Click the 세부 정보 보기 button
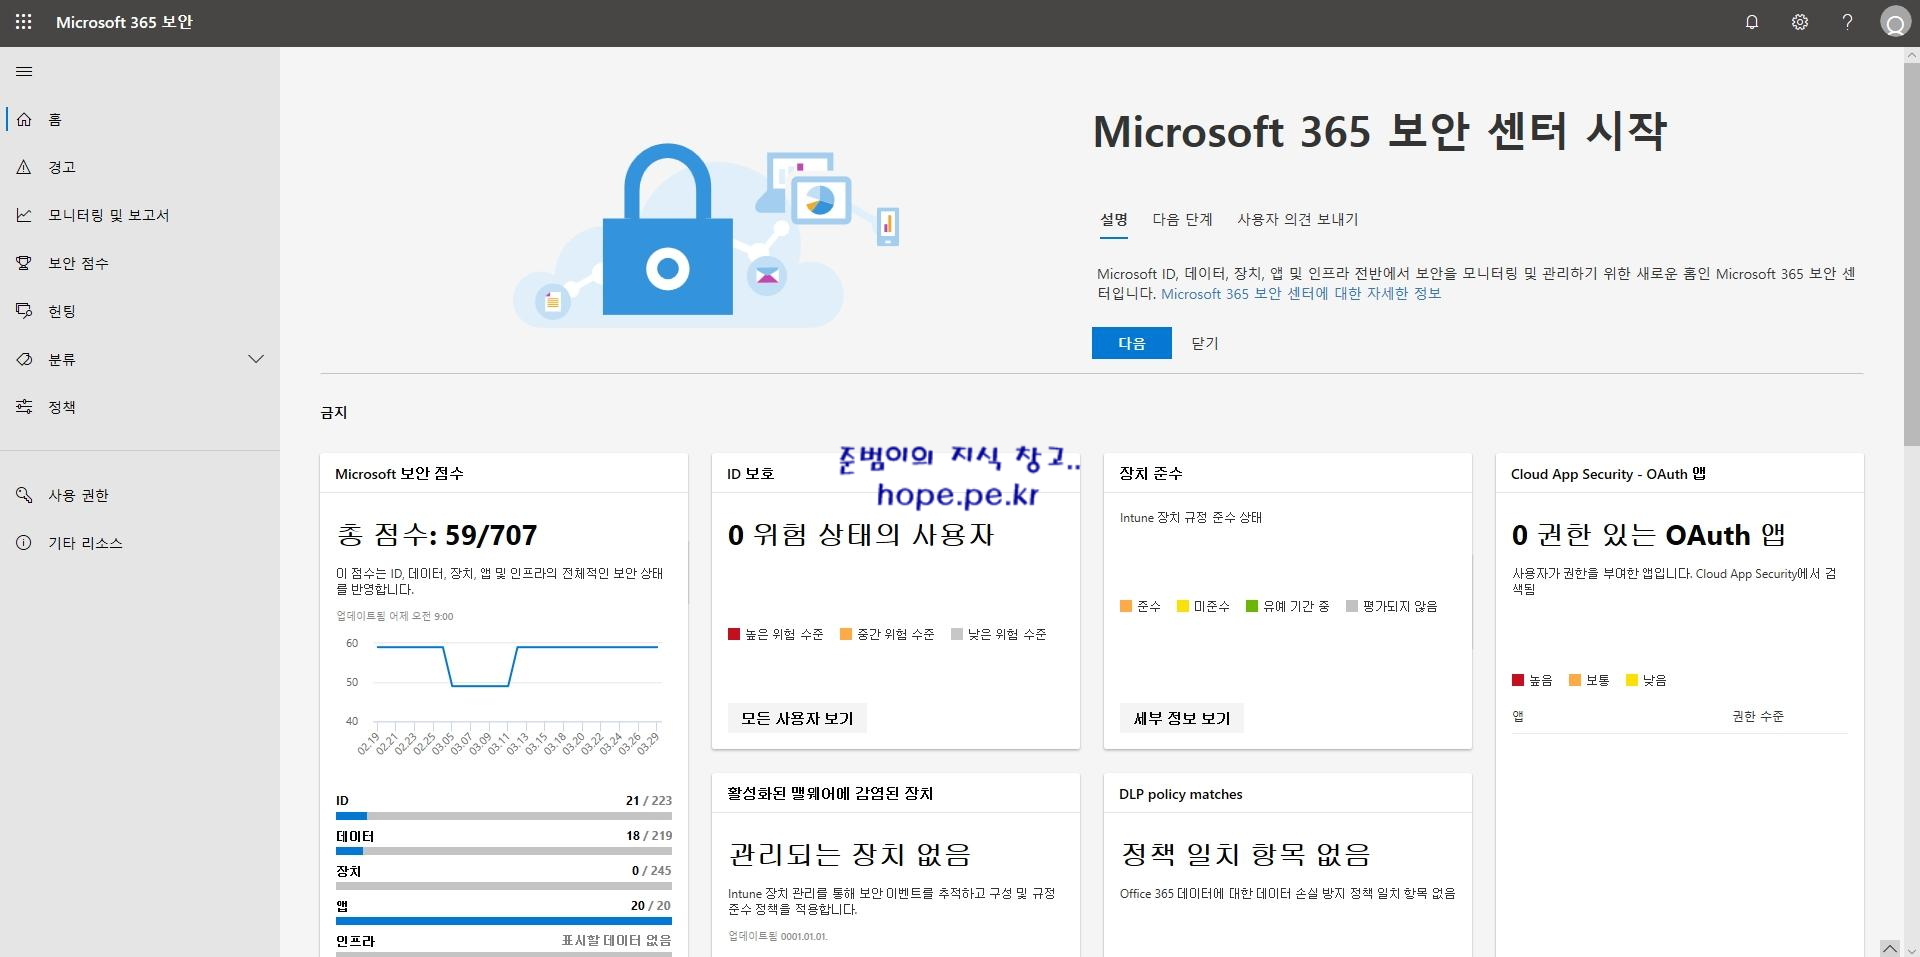 click(1182, 718)
